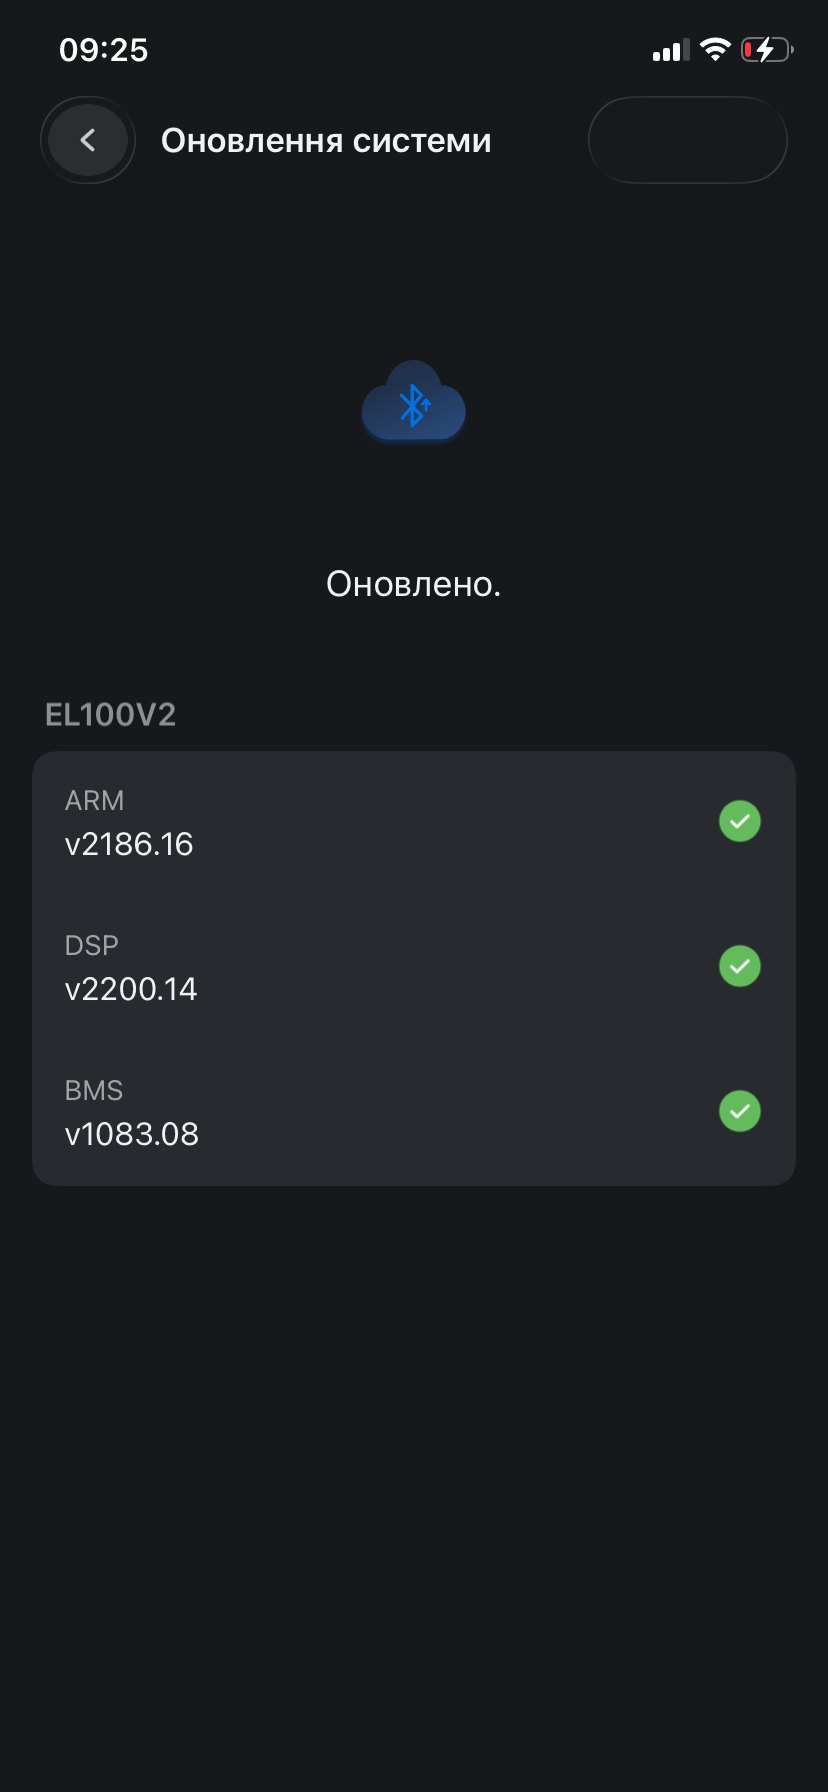Tap the 09:25 clock in status bar
Viewport: 828px width, 1792px height.
pos(104,50)
